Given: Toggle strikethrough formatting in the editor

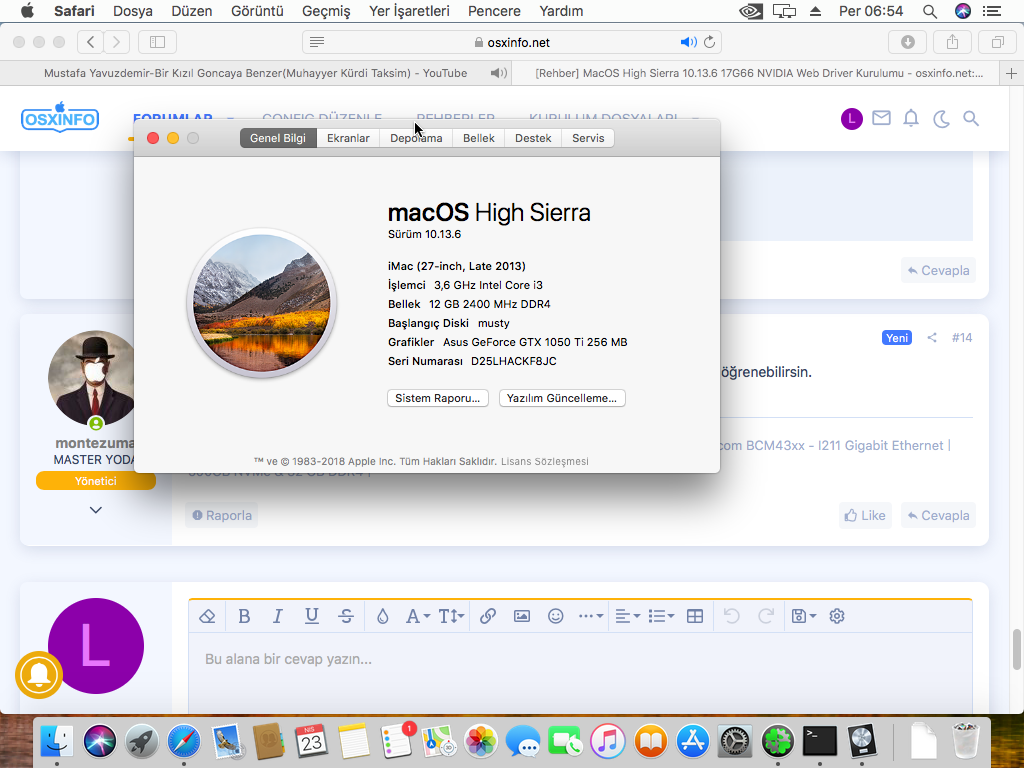Looking at the screenshot, I should [x=346, y=616].
